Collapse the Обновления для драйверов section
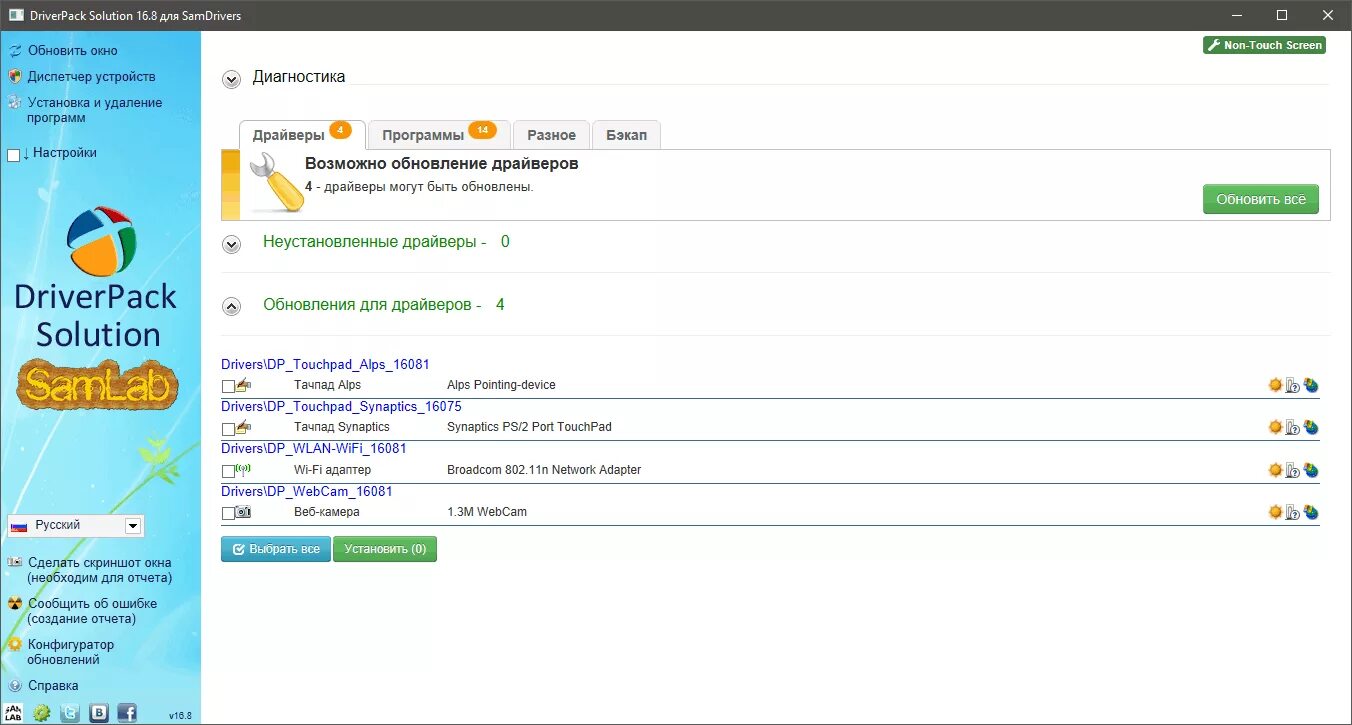The width and height of the screenshot is (1352, 725). click(232, 307)
